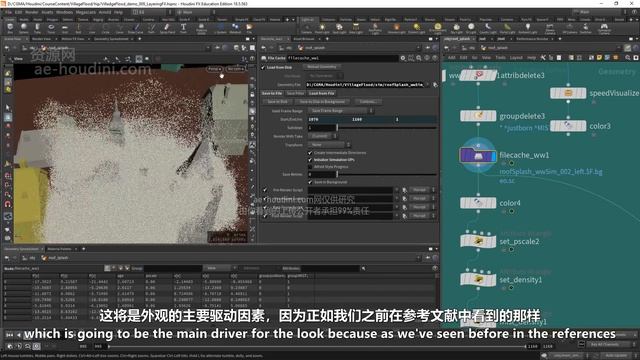Select the Sky Light shelf tool

point(456,28)
